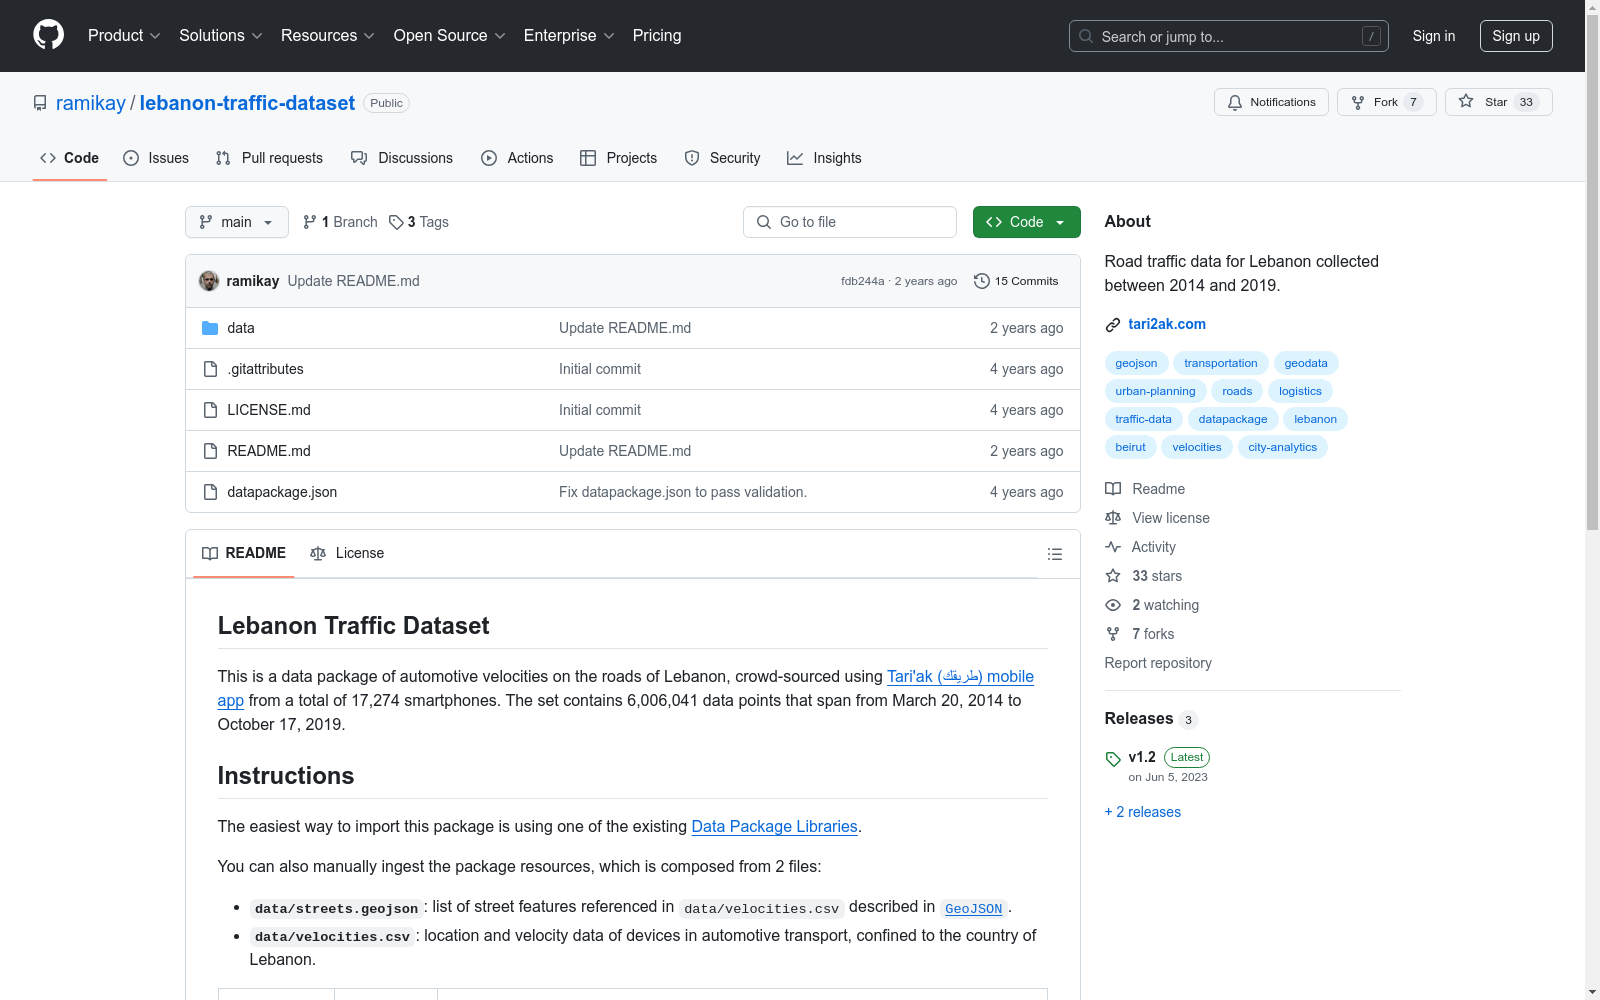The height and width of the screenshot is (1000, 1600).
Task: Open the Security tab
Action: click(x=722, y=158)
